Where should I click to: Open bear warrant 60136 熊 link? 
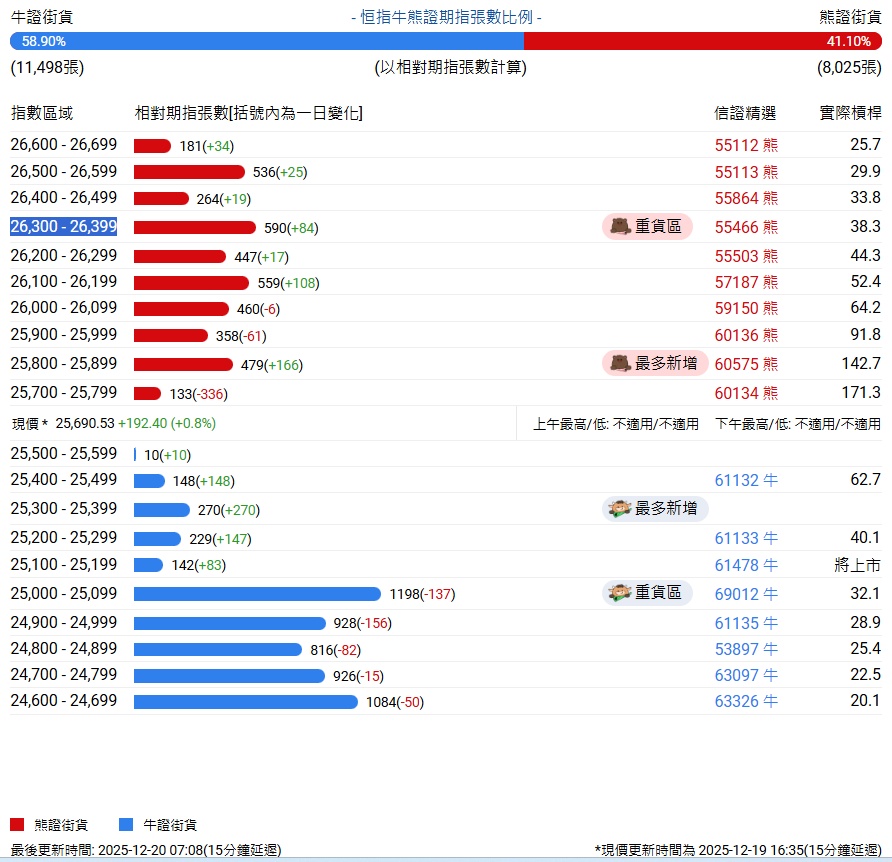pos(746,335)
